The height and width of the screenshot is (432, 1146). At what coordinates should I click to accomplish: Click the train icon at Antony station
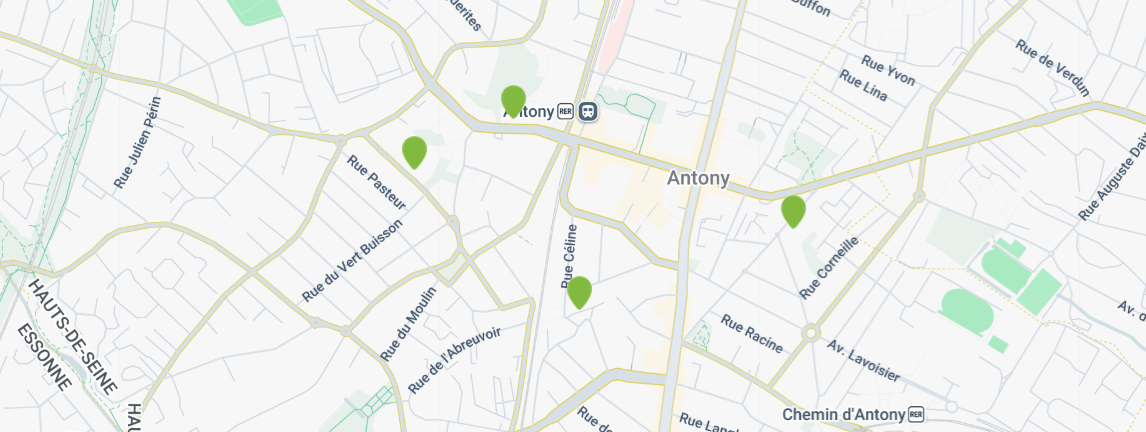588,112
